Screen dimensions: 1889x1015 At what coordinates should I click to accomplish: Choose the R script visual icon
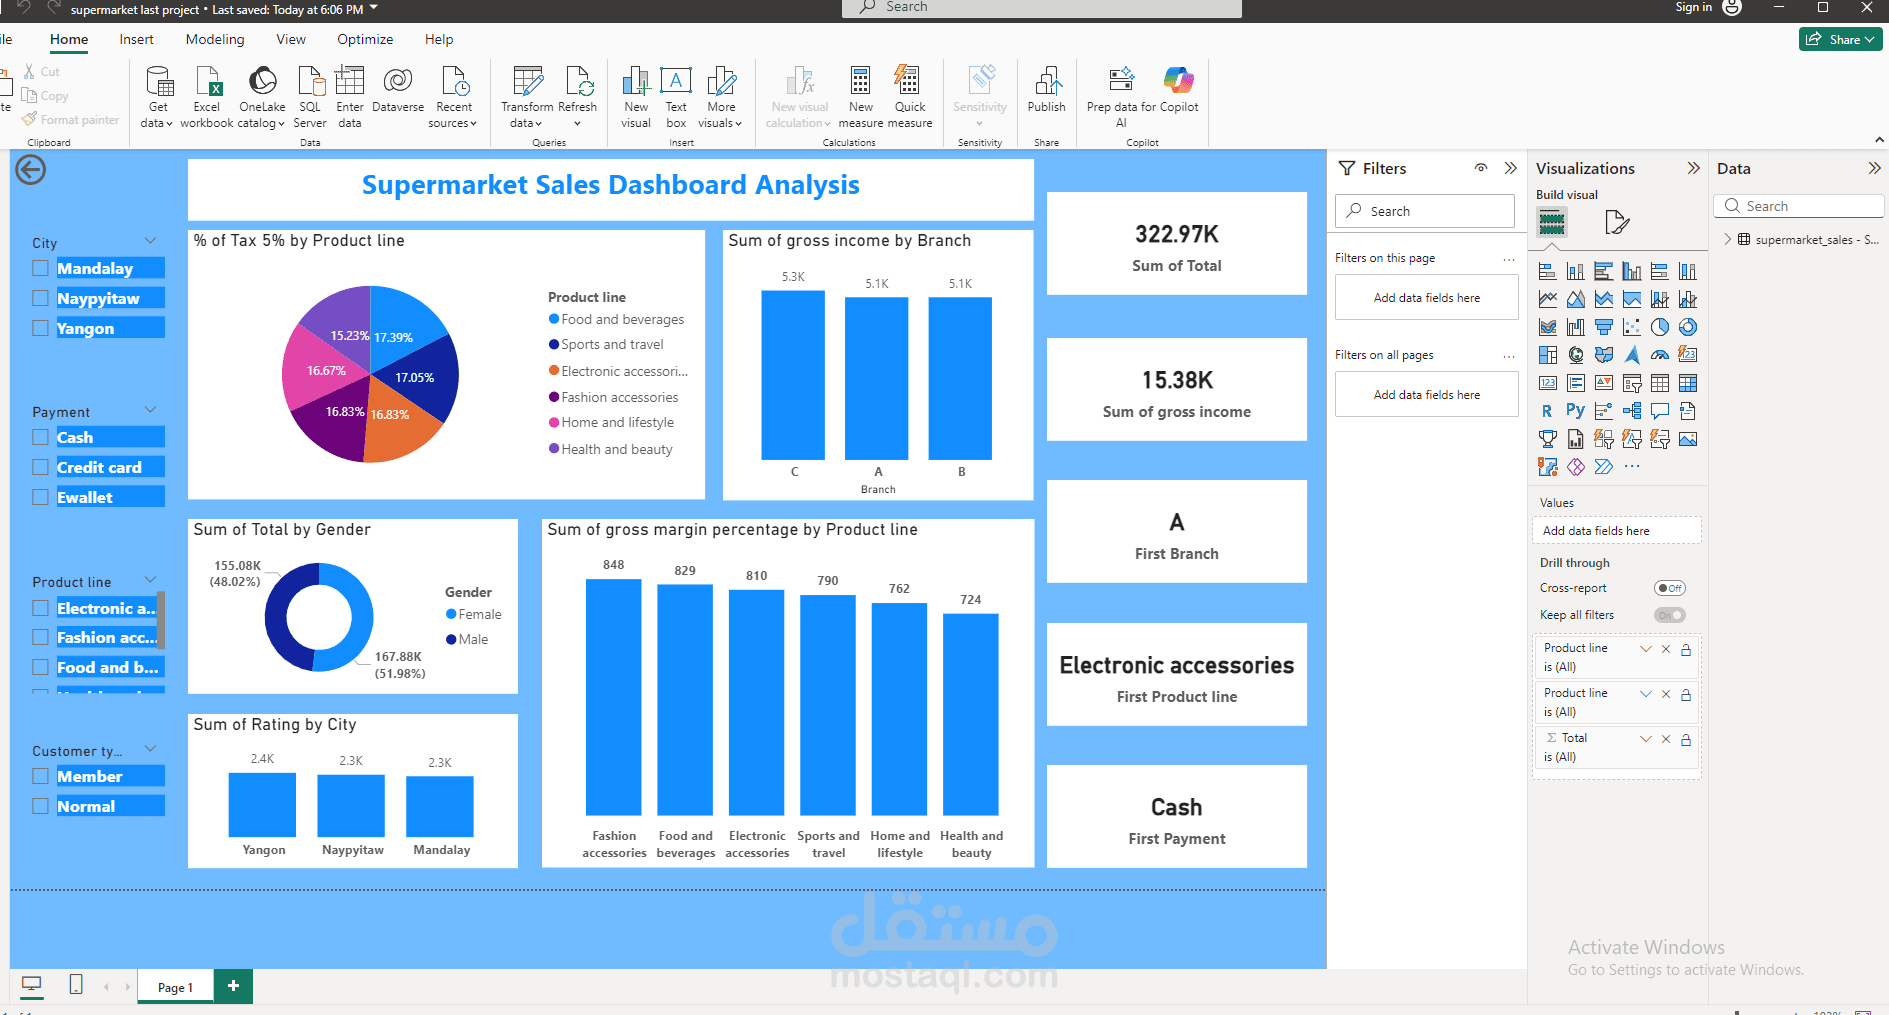[x=1545, y=410]
